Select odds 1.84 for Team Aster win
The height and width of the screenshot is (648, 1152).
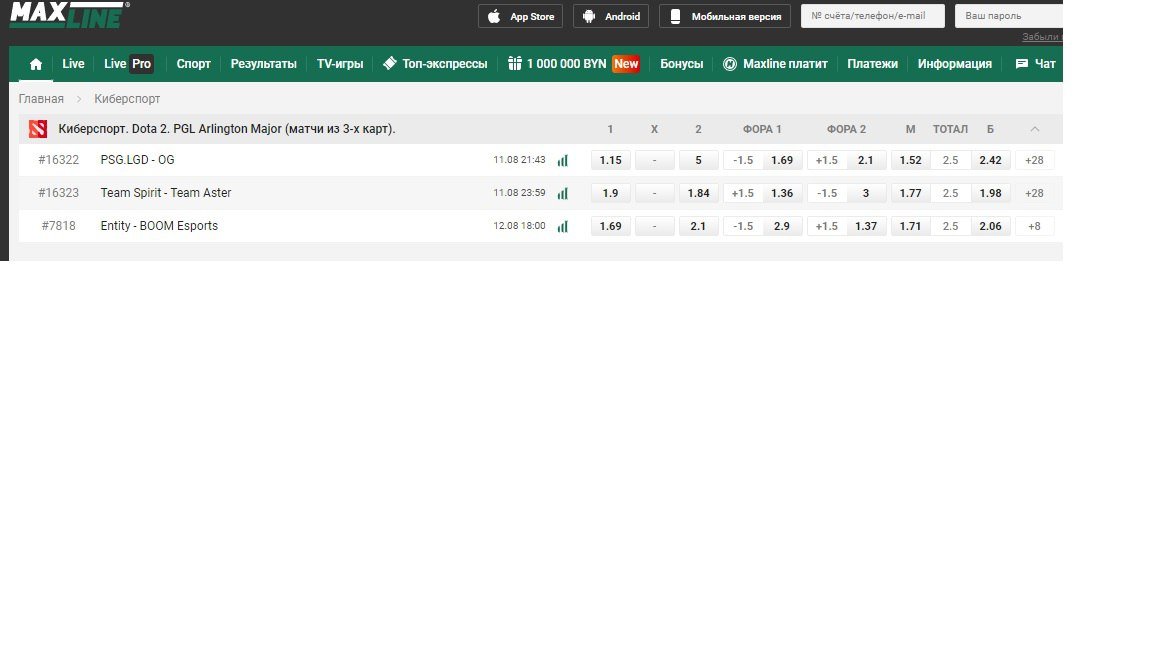pyautogui.click(x=698, y=193)
